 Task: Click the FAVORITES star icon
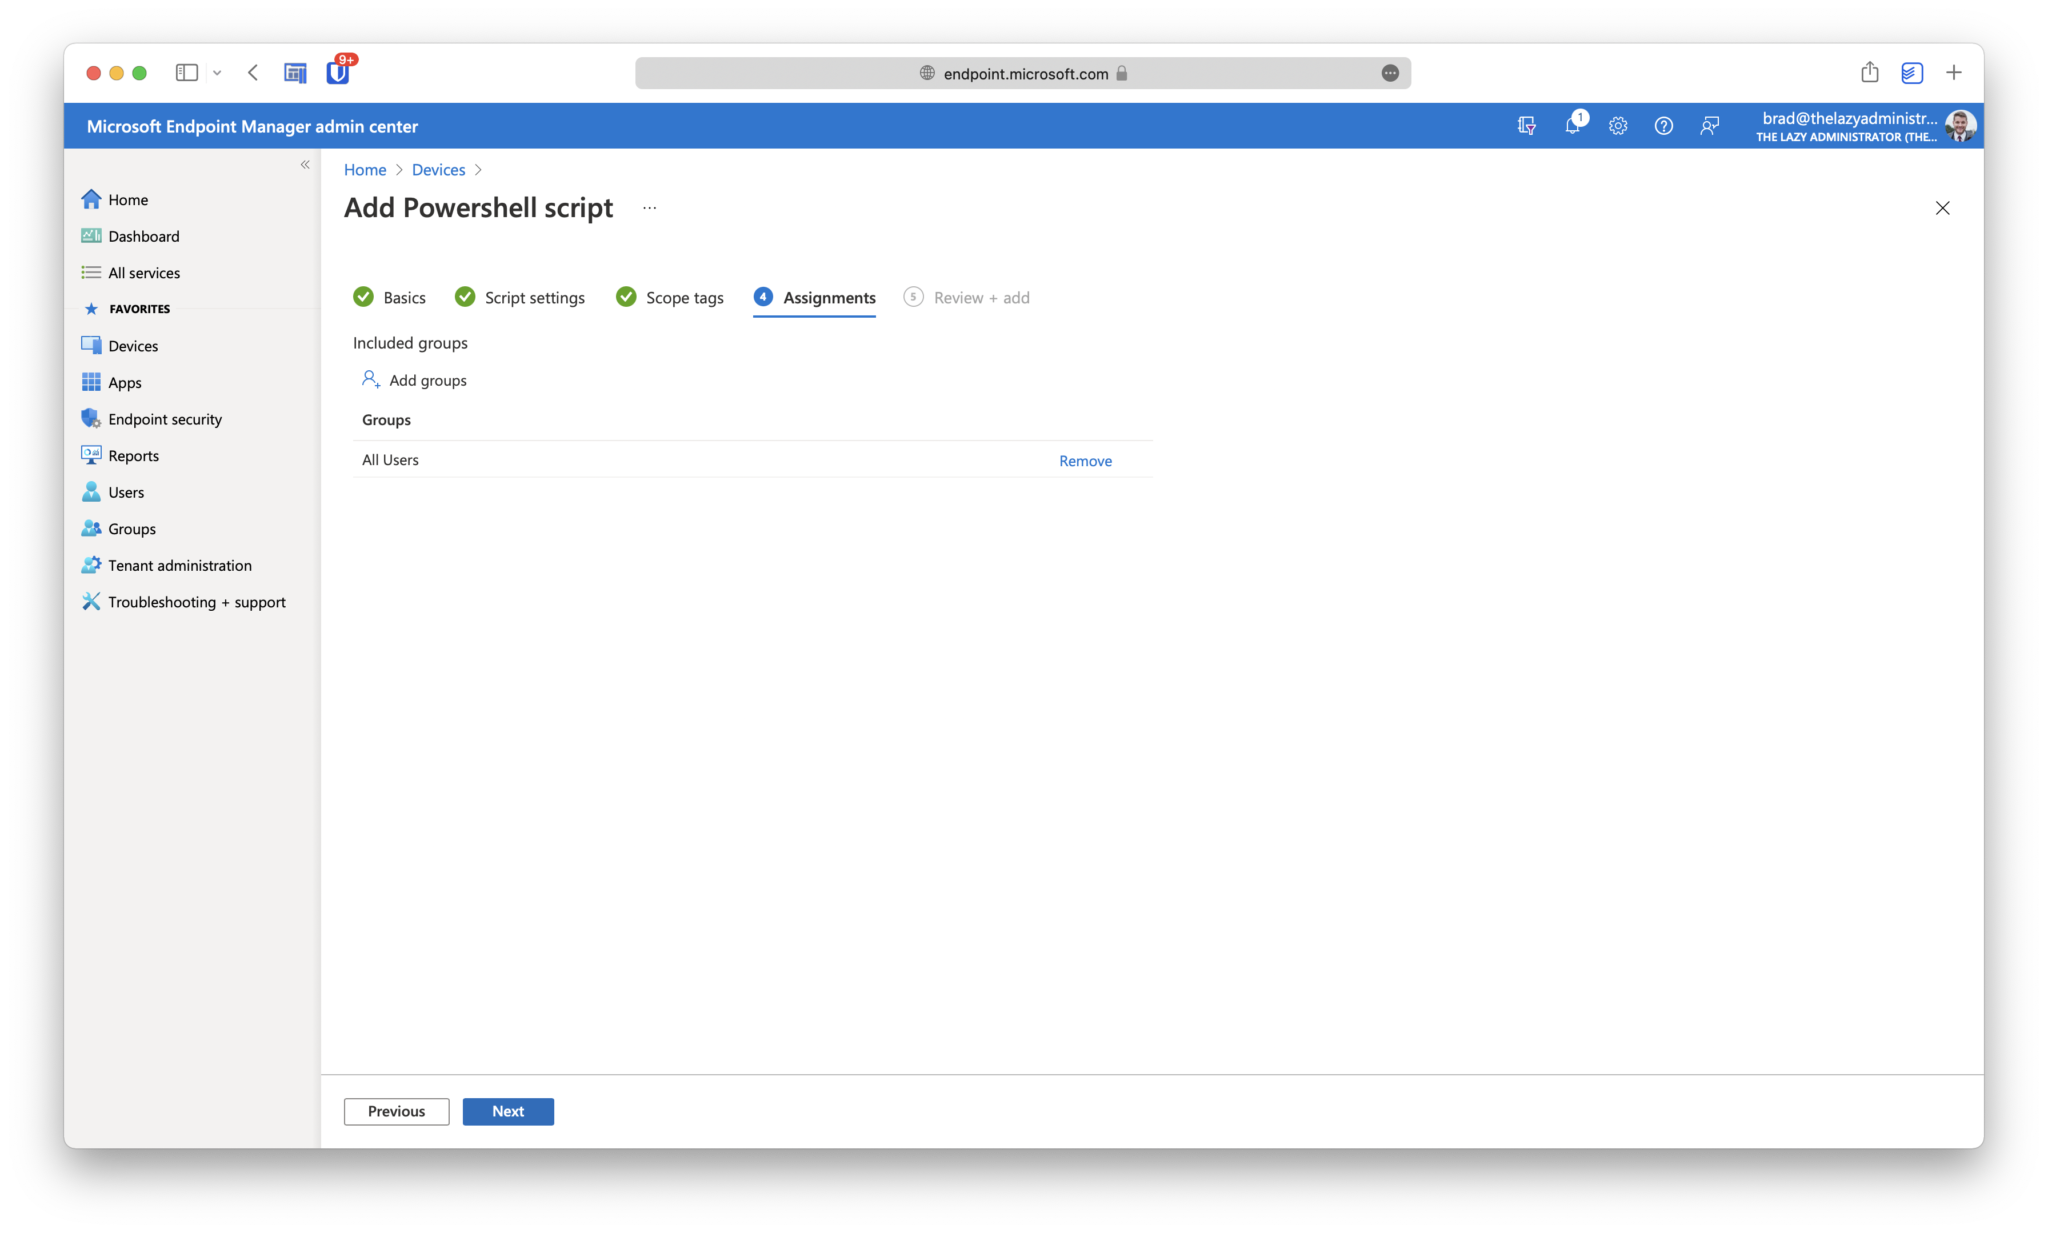pos(91,309)
